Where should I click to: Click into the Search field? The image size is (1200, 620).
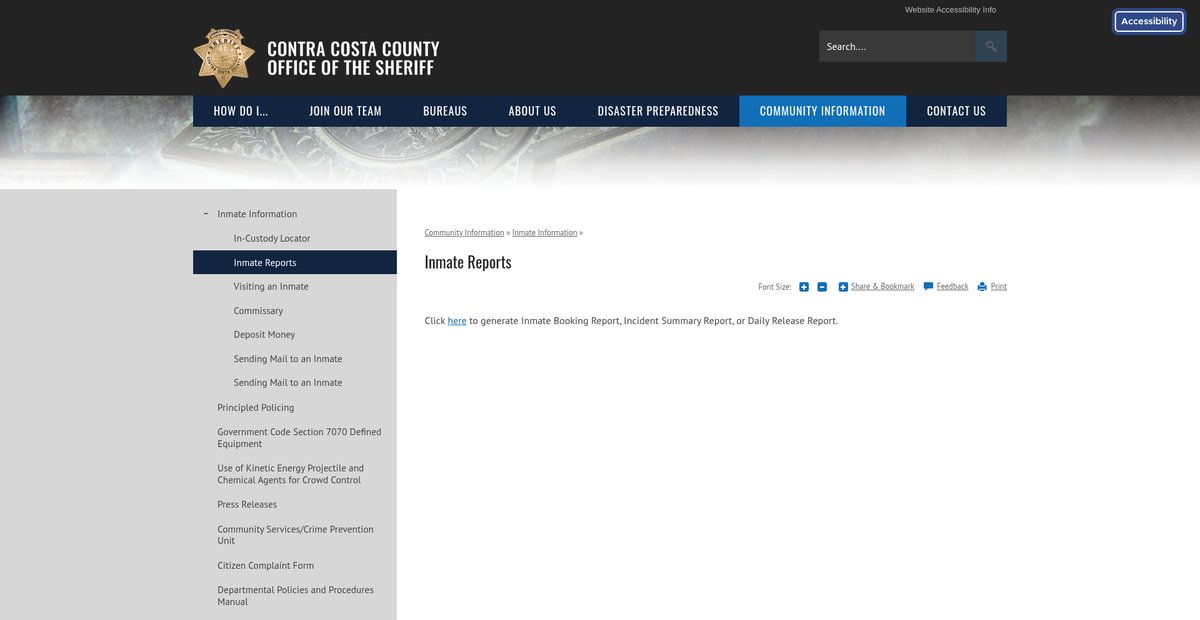[x=897, y=46]
